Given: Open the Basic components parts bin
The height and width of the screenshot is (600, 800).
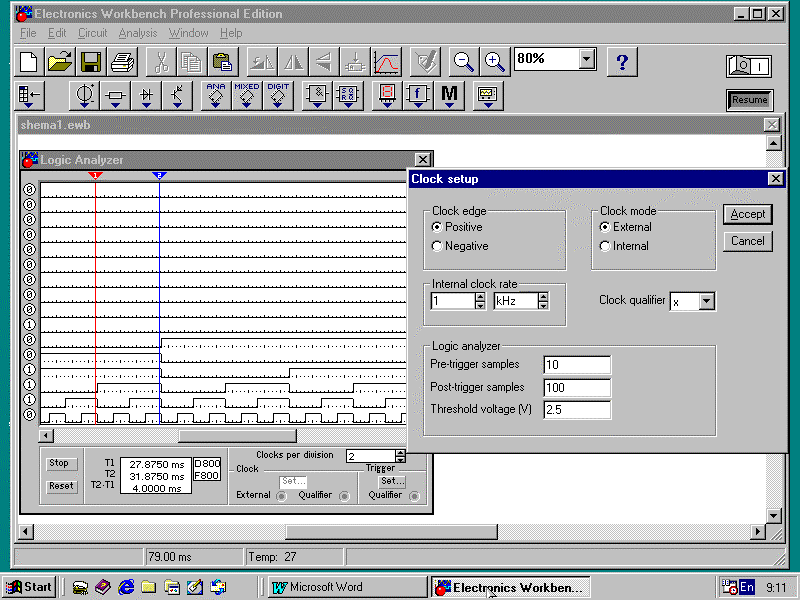Looking at the screenshot, I should pyautogui.click(x=115, y=95).
